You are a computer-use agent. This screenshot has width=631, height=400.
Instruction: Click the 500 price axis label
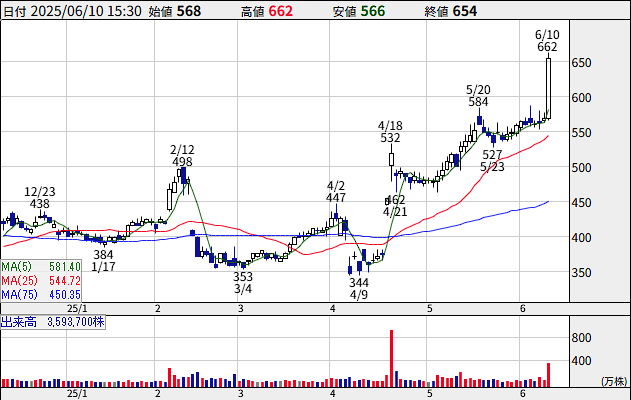click(582, 168)
